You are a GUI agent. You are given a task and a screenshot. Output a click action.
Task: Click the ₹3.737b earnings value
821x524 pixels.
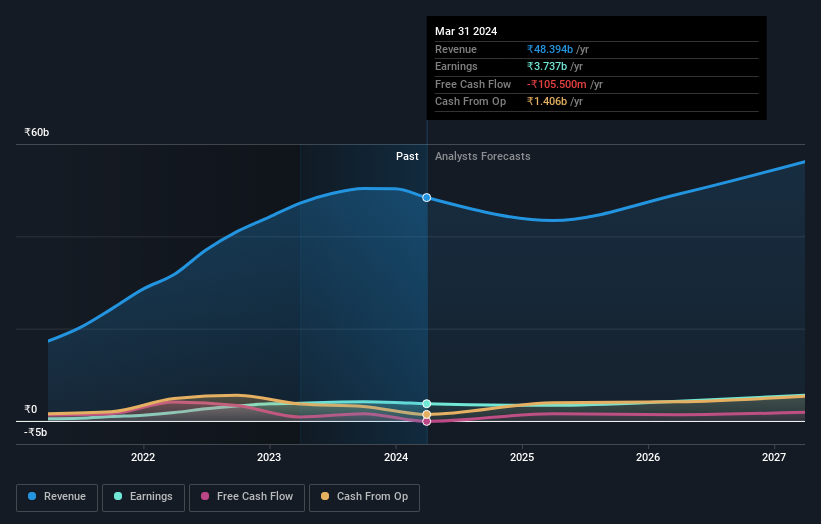(x=547, y=66)
